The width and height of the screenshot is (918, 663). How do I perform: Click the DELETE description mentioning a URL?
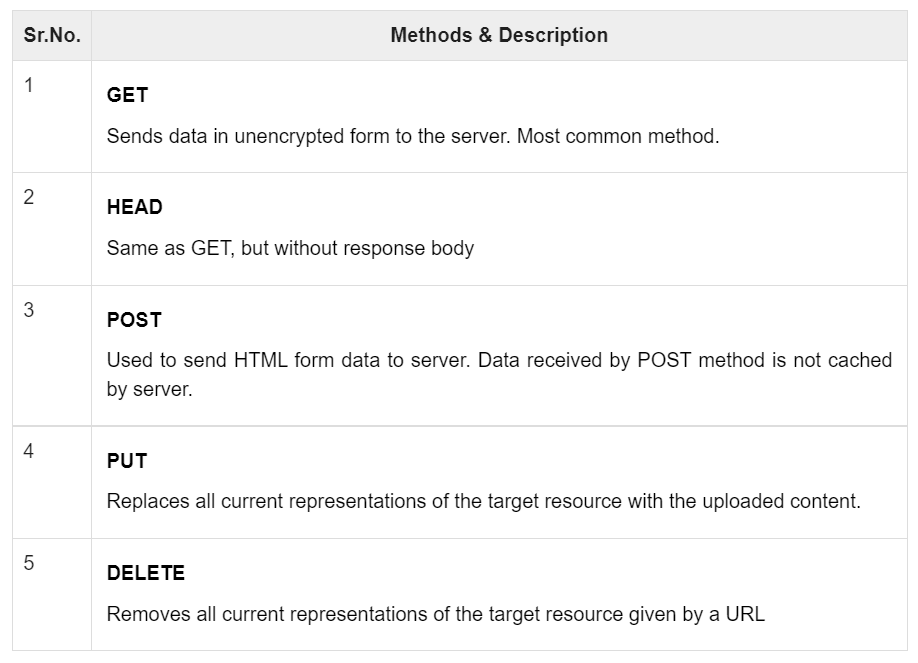point(435,614)
